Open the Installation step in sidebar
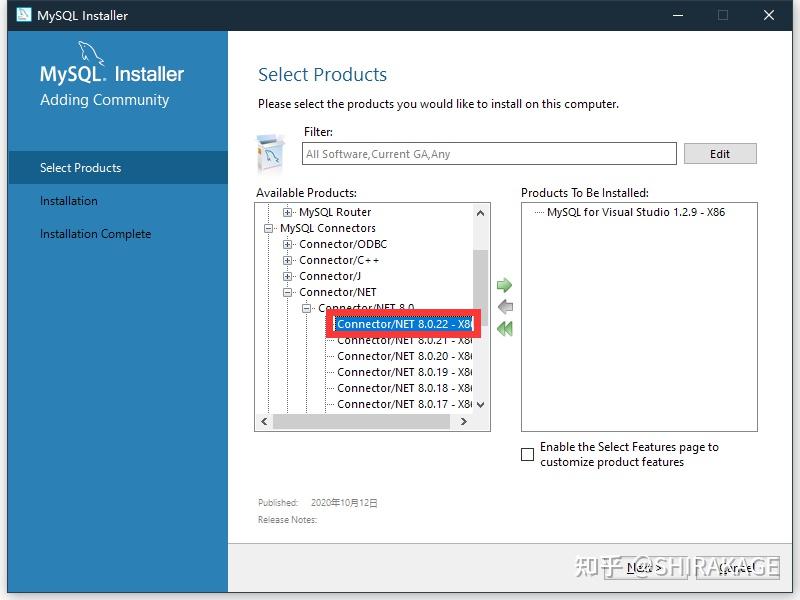This screenshot has height=600, width=800. click(68, 201)
